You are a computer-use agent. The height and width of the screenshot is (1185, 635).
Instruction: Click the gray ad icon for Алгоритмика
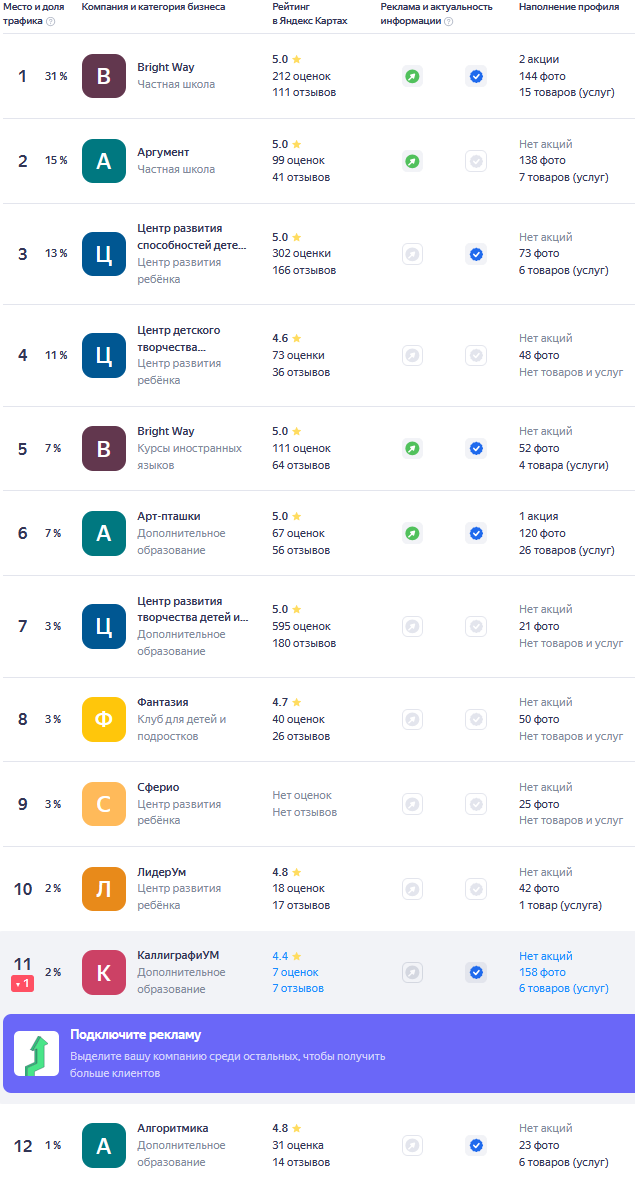pyautogui.click(x=412, y=1146)
